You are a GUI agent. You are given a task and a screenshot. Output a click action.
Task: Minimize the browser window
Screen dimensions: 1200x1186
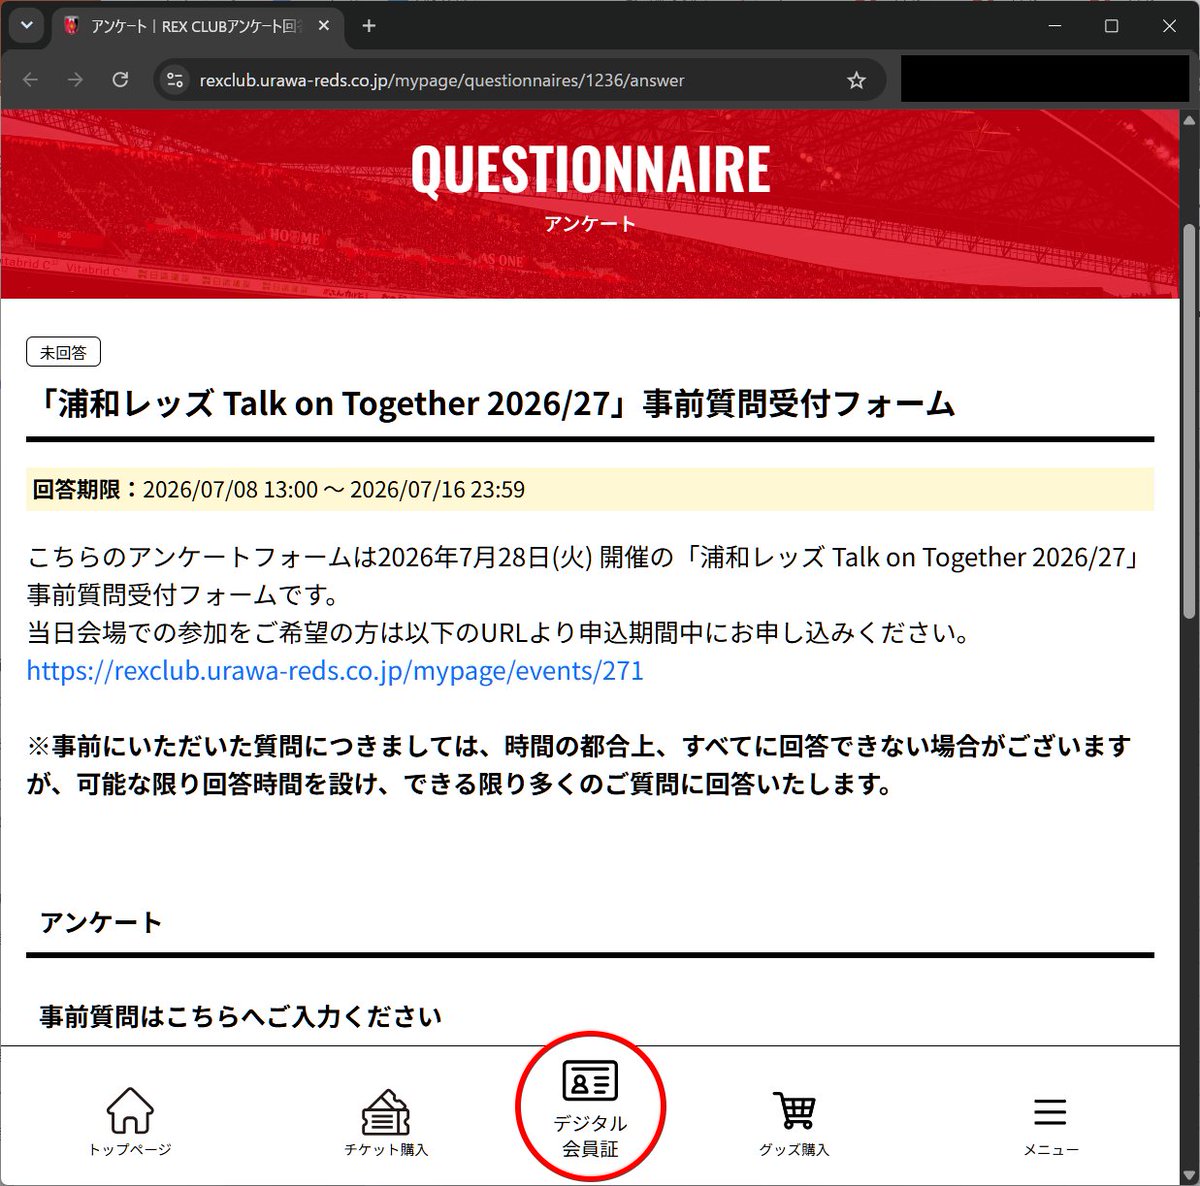click(1053, 26)
